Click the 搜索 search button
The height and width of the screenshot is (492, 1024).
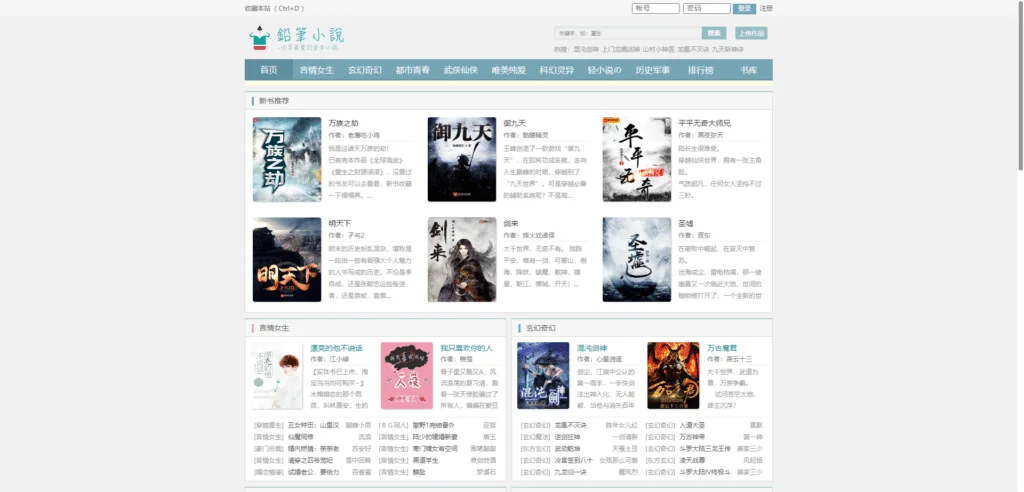click(714, 33)
